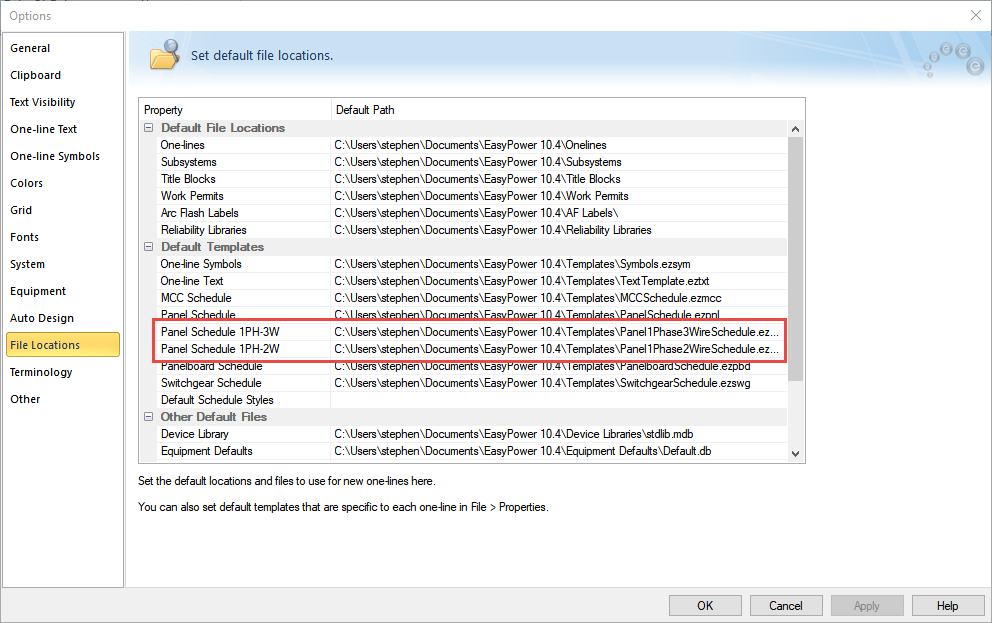This screenshot has width=992, height=623.
Task: Collapse the Default File Locations group
Action: click(149, 128)
